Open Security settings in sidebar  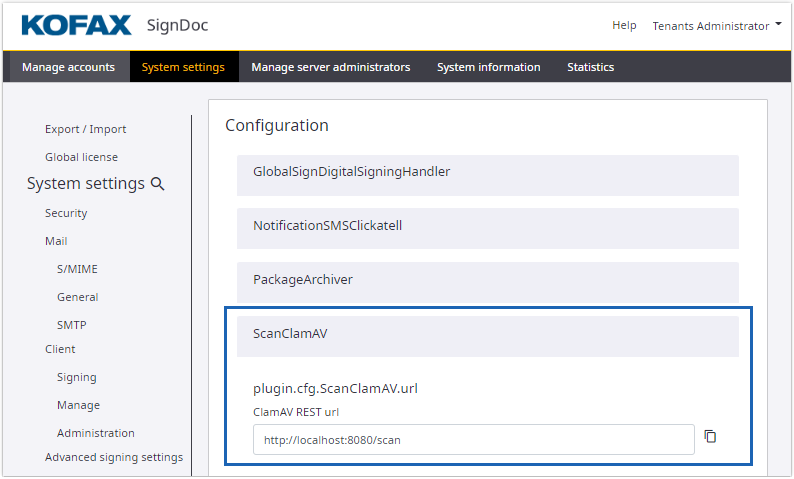click(x=66, y=213)
